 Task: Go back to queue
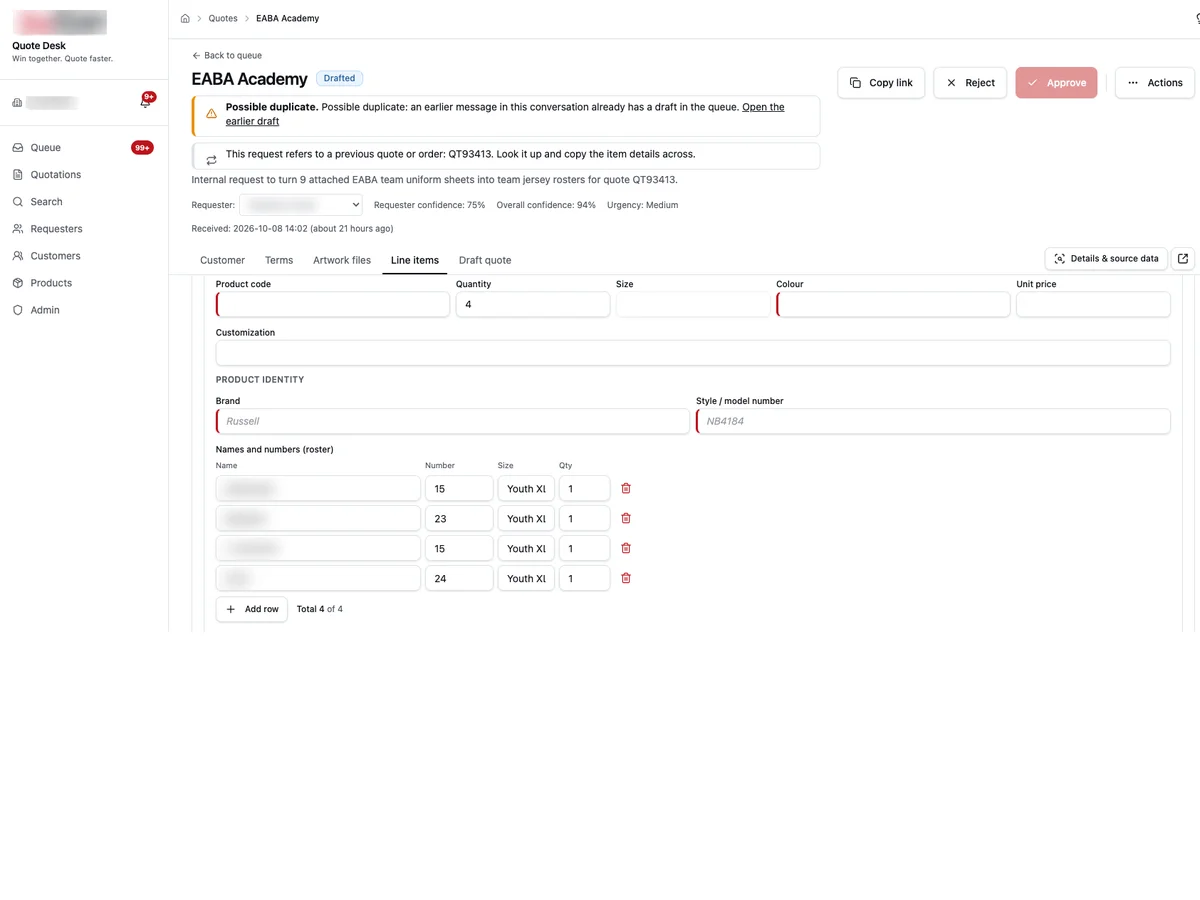point(227,55)
